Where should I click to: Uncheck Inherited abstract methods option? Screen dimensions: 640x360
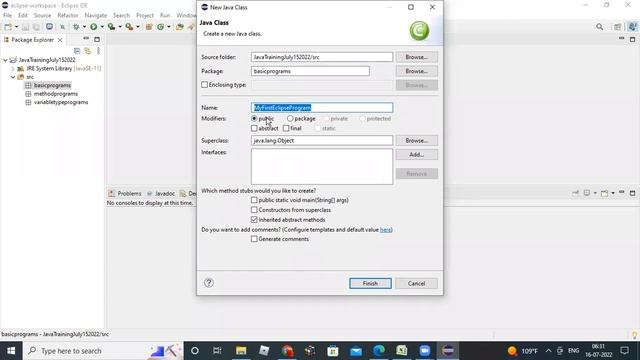[254, 220]
